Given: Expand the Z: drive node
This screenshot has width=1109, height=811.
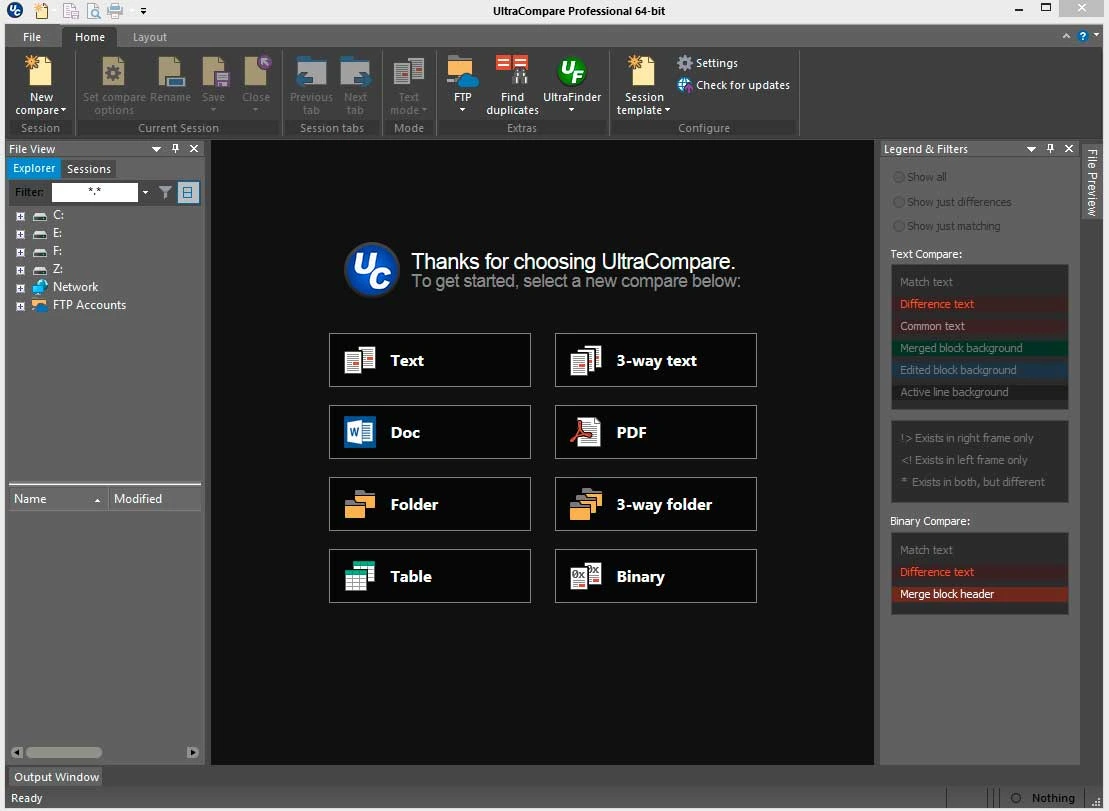Looking at the screenshot, I should pyautogui.click(x=21, y=270).
